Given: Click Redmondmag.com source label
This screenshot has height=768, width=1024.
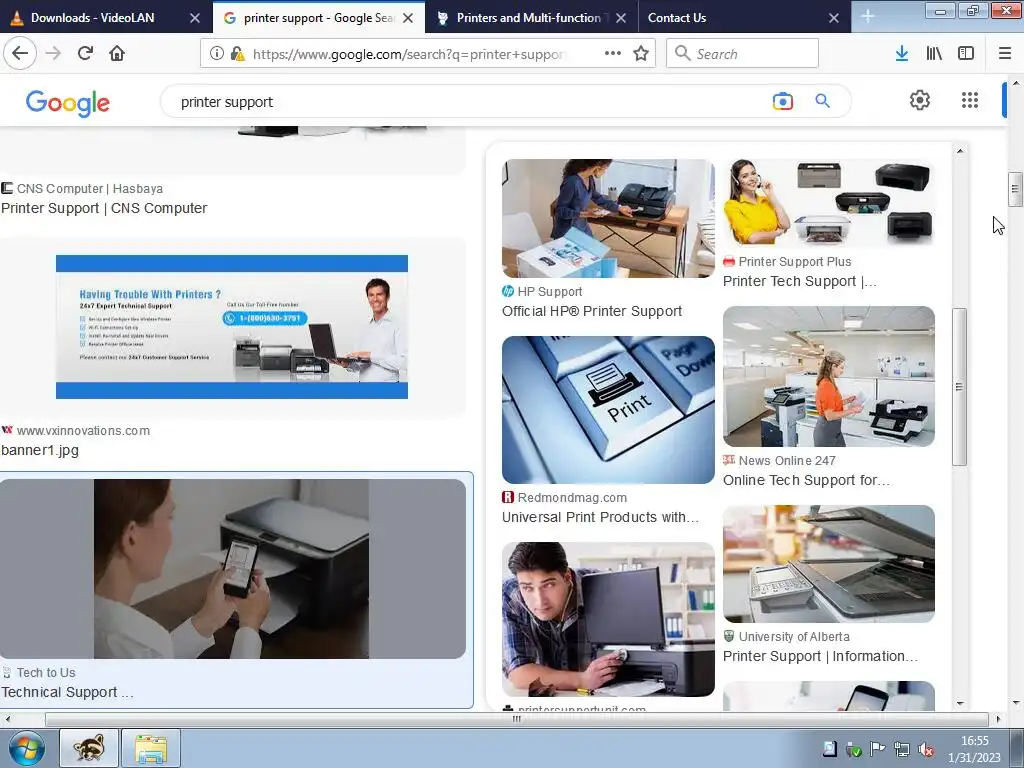Looking at the screenshot, I should (572, 498).
